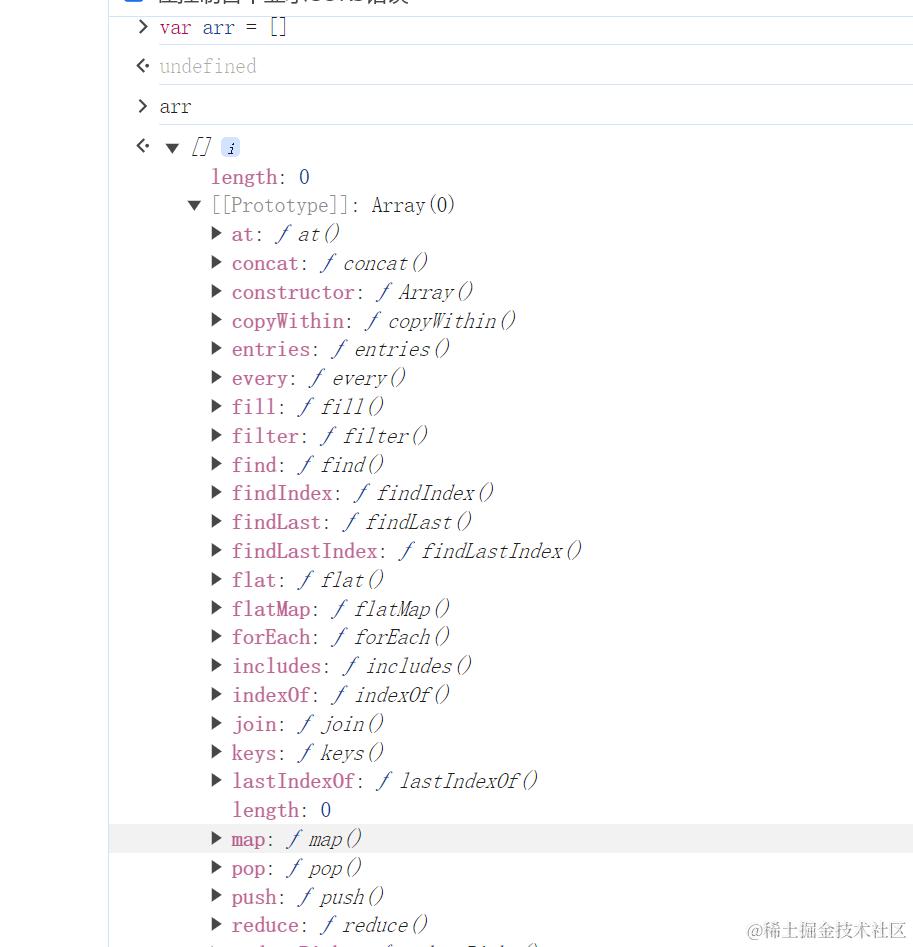
Task: Expand the at function entry
Action: [216, 234]
